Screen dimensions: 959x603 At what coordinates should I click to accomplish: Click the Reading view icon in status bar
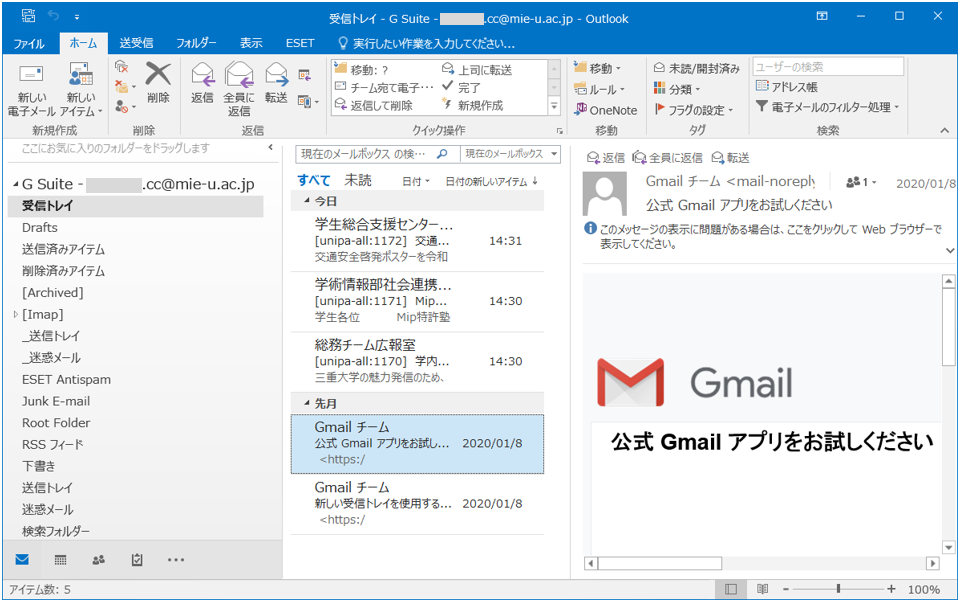[x=762, y=589]
